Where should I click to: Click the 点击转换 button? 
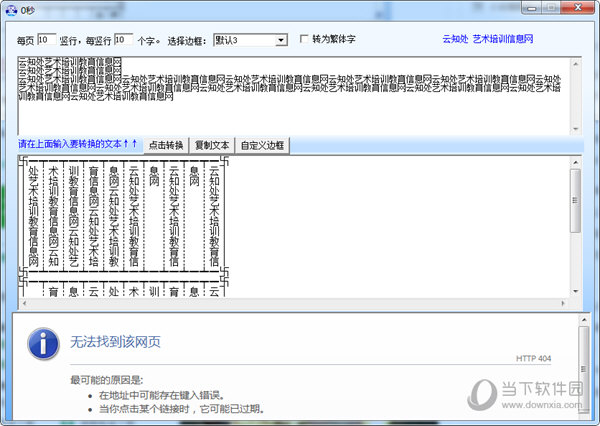[166, 145]
